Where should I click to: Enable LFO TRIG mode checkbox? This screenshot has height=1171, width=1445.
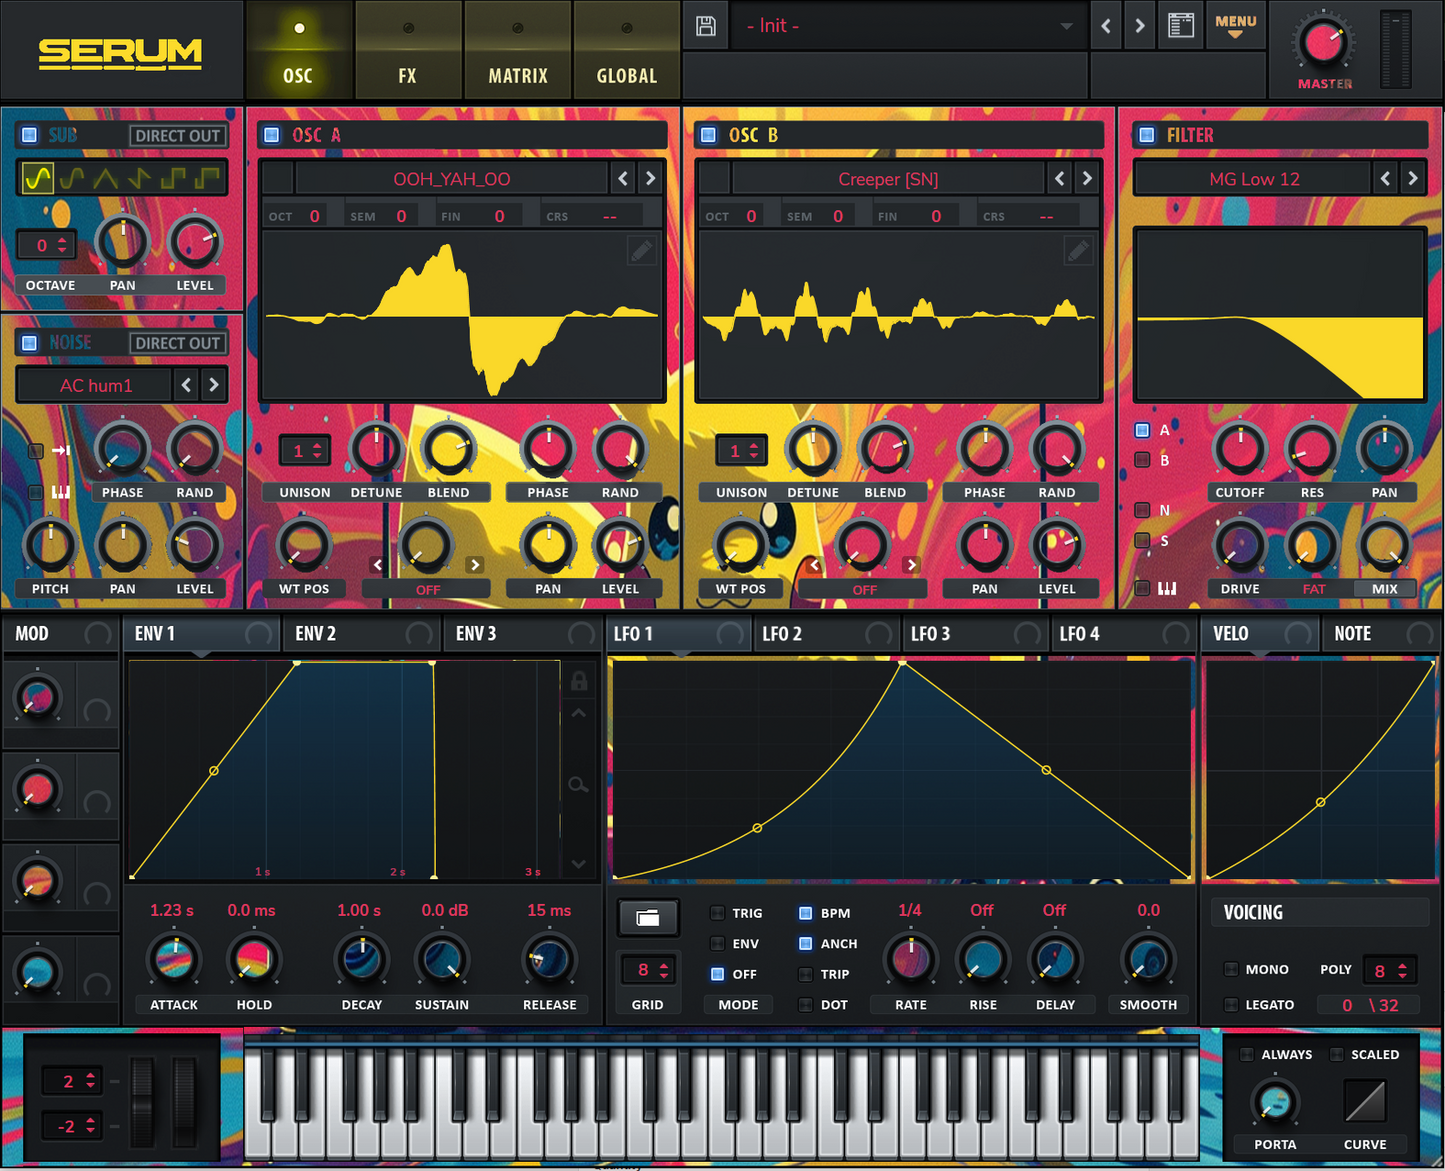click(x=717, y=913)
